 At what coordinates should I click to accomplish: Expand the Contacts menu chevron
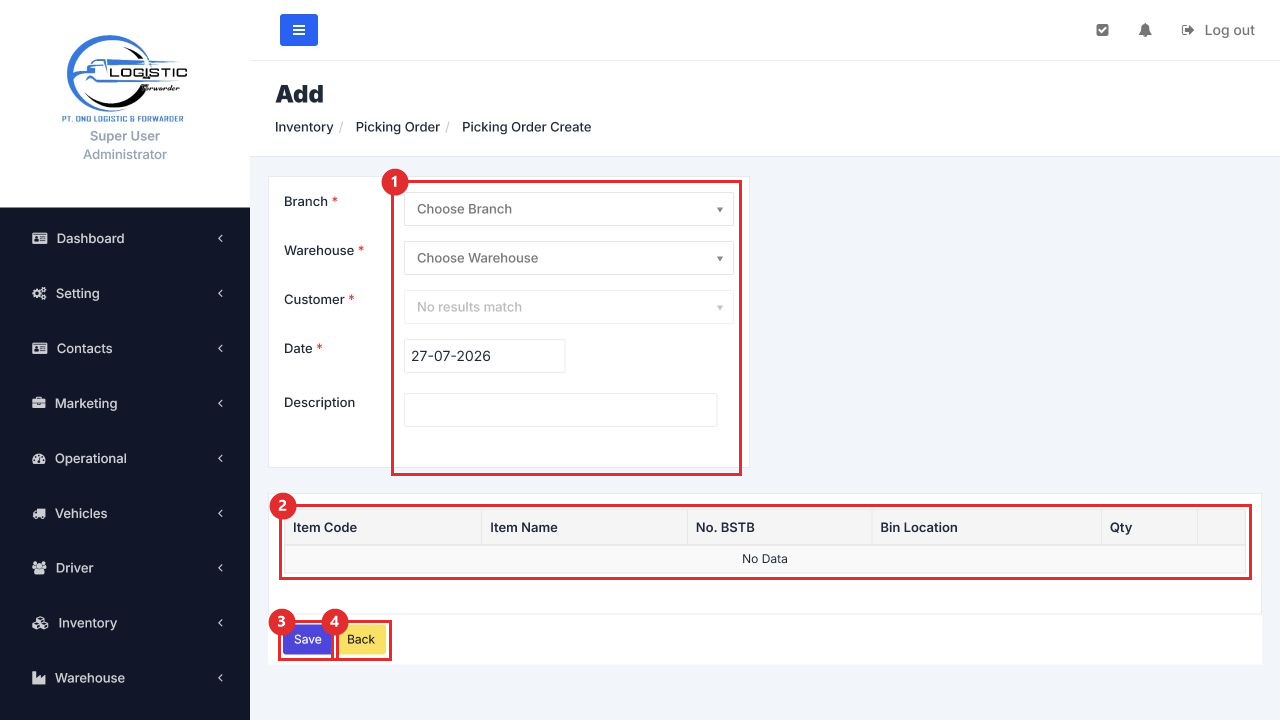coord(220,348)
